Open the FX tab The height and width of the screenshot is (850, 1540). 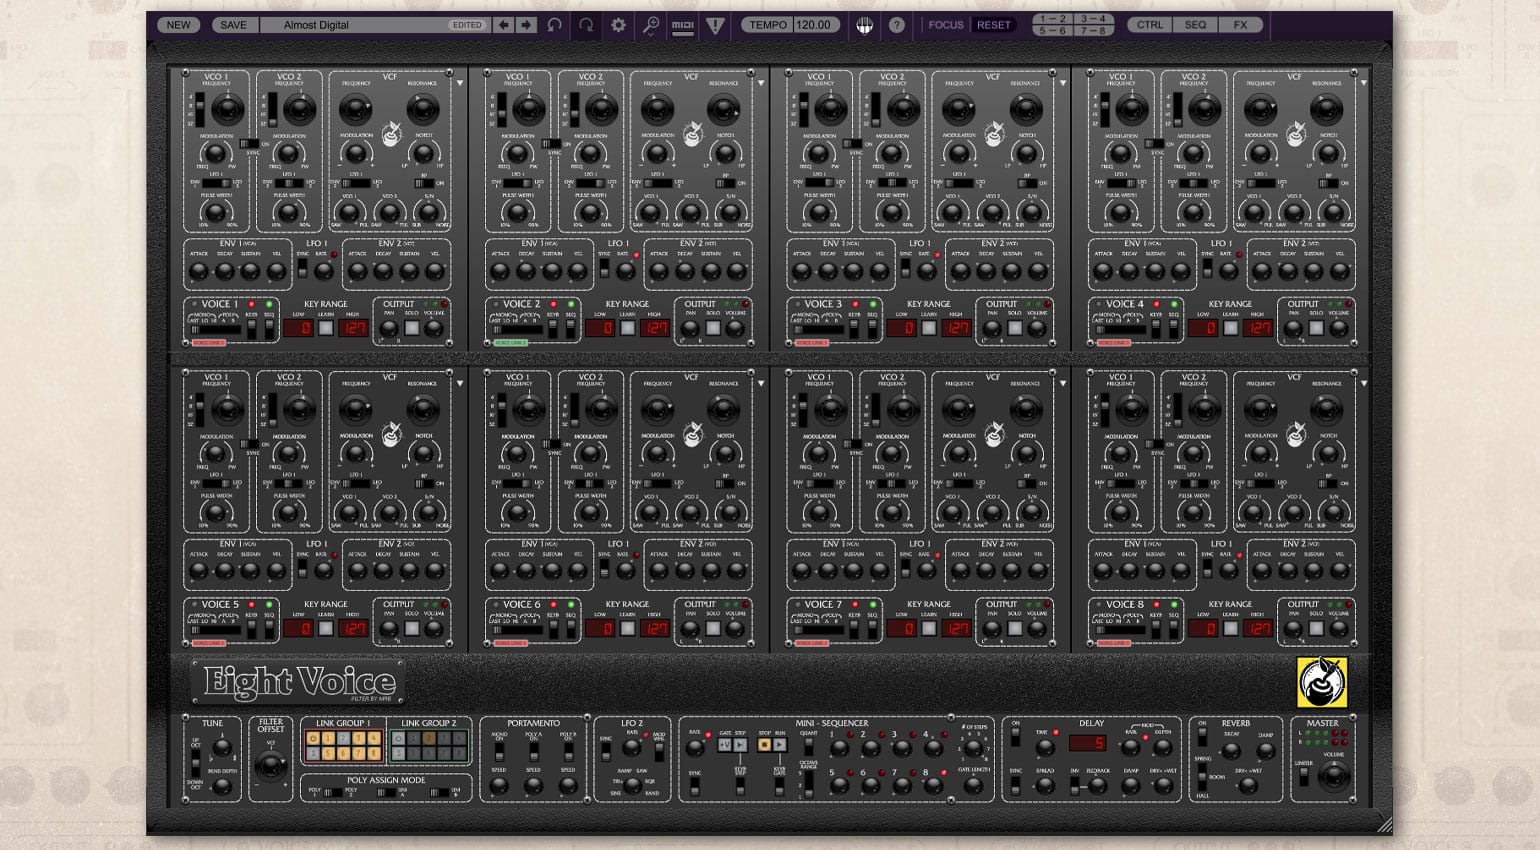(1242, 24)
